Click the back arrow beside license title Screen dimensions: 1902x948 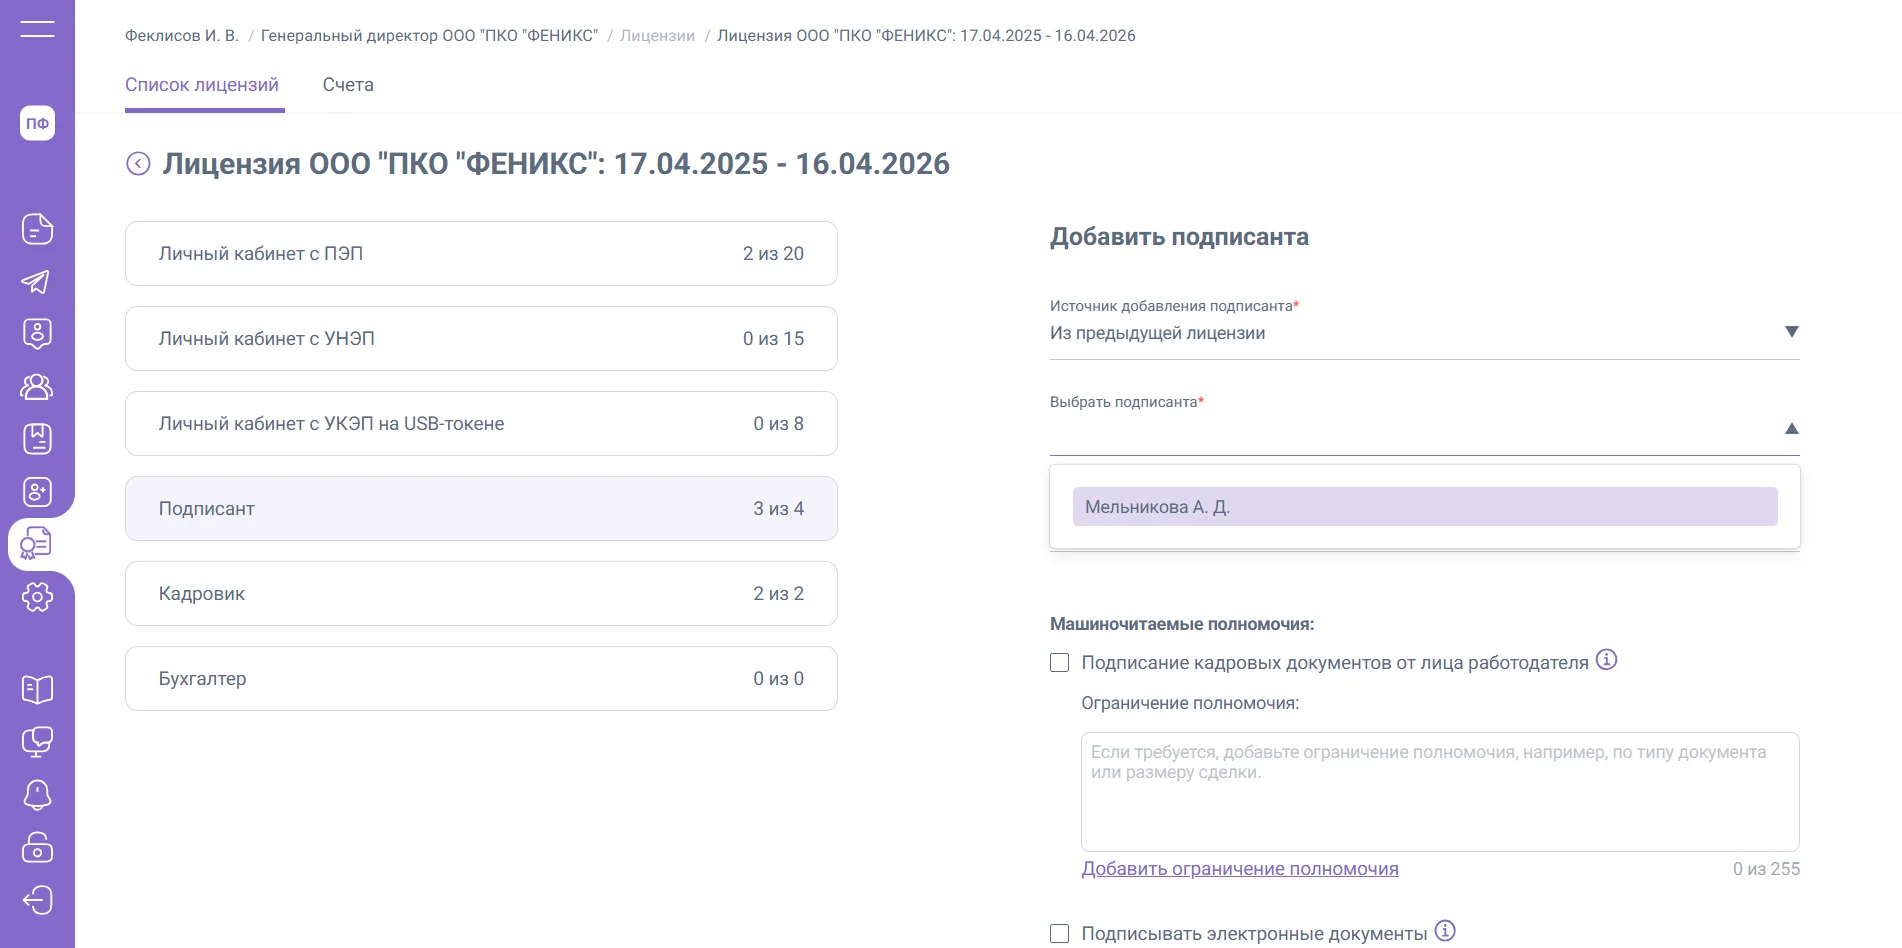138,164
